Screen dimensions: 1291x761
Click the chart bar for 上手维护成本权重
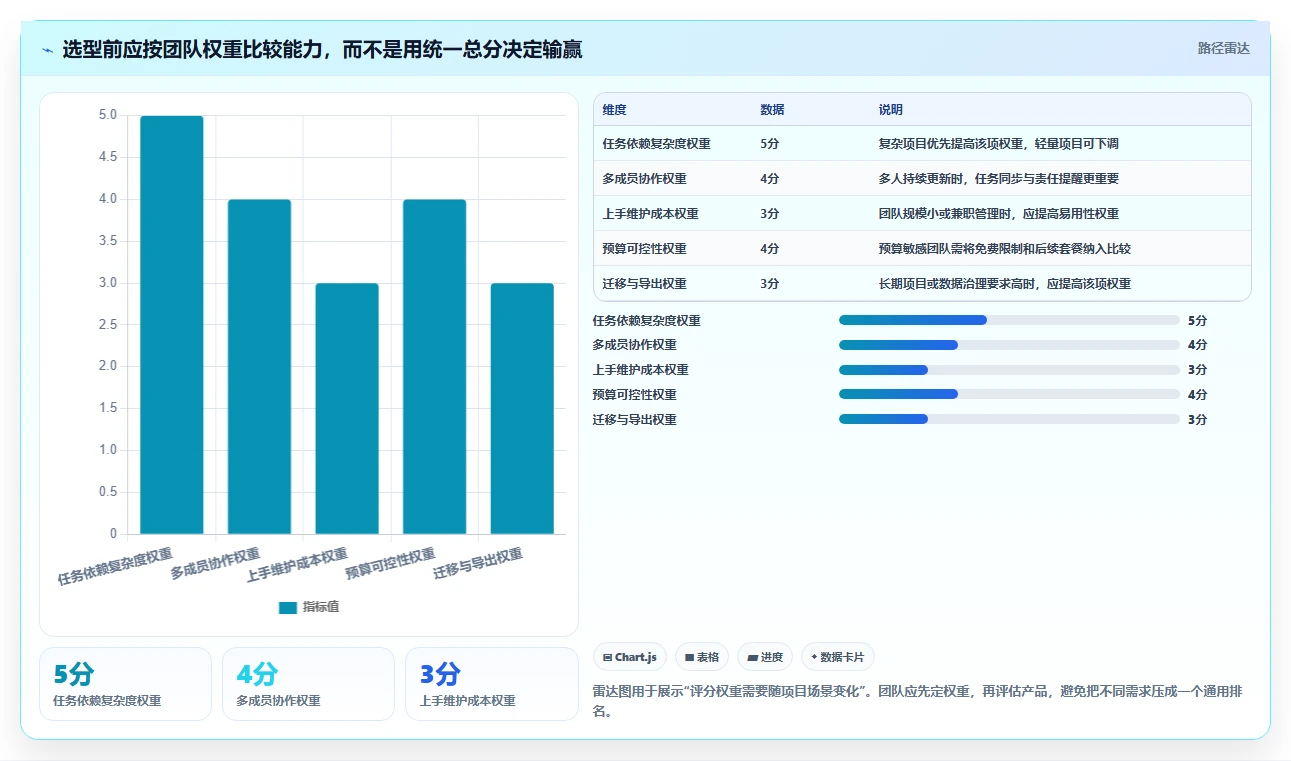347,409
